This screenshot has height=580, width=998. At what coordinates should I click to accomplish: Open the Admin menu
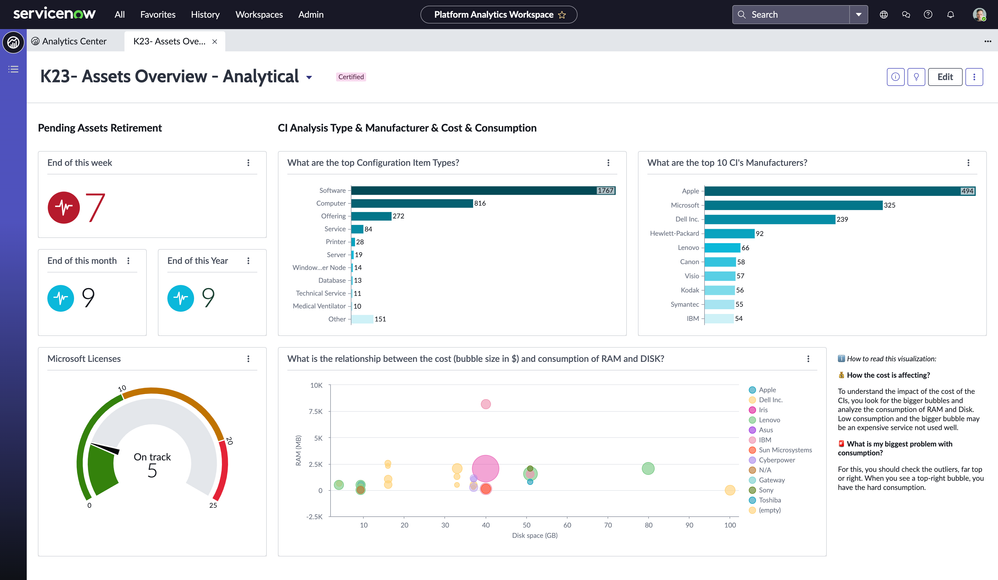pyautogui.click(x=311, y=15)
